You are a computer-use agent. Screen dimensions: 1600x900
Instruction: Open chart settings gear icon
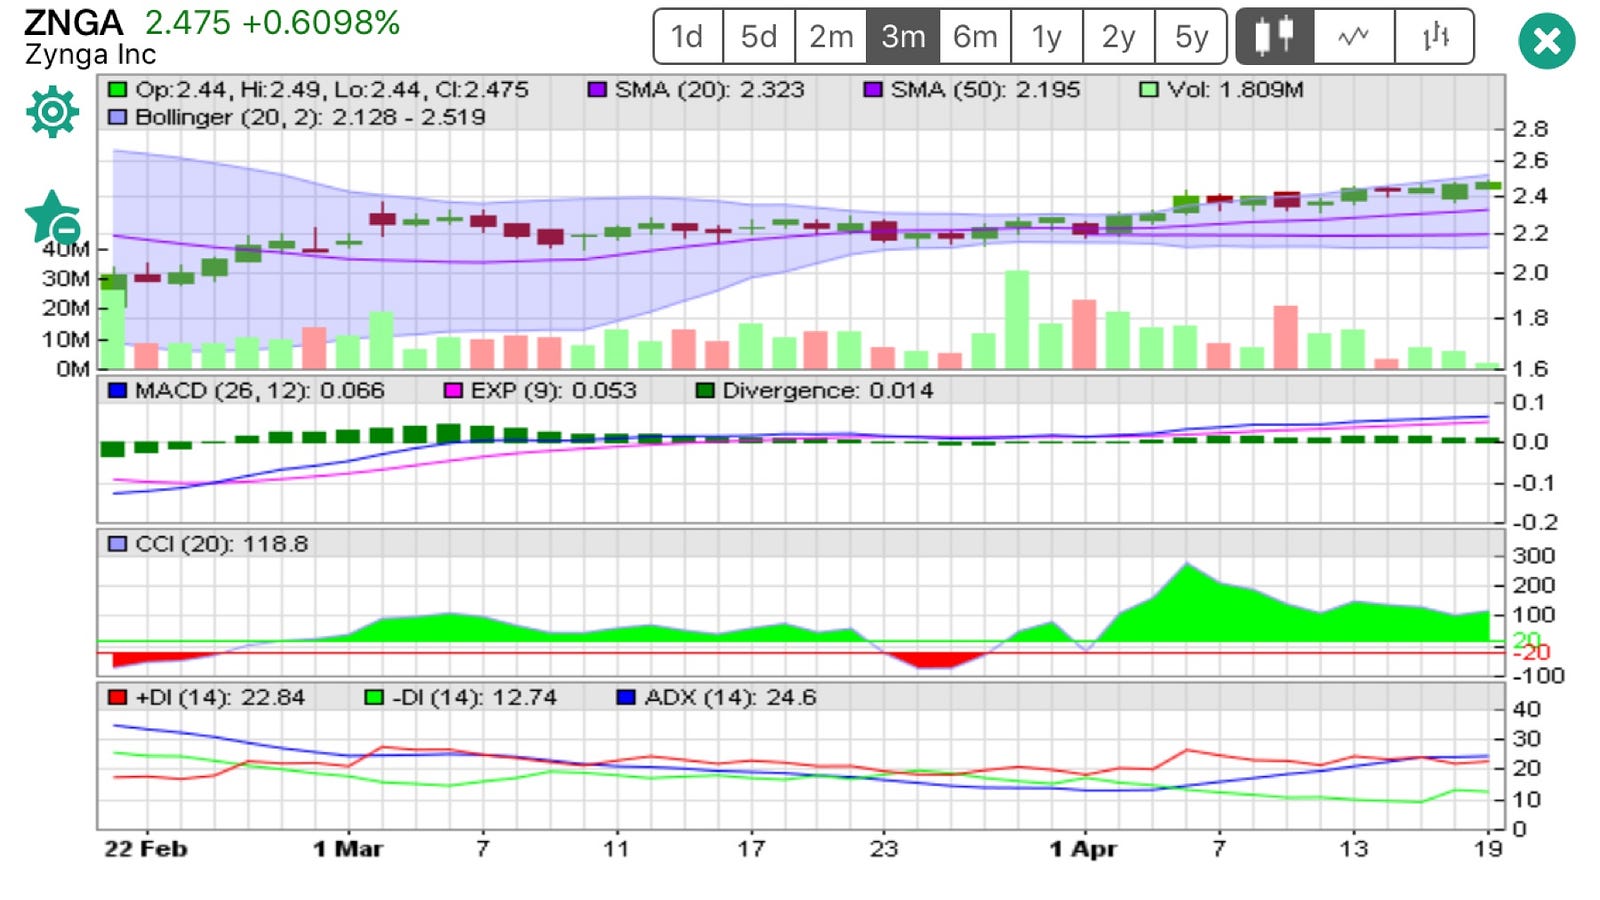coord(52,111)
